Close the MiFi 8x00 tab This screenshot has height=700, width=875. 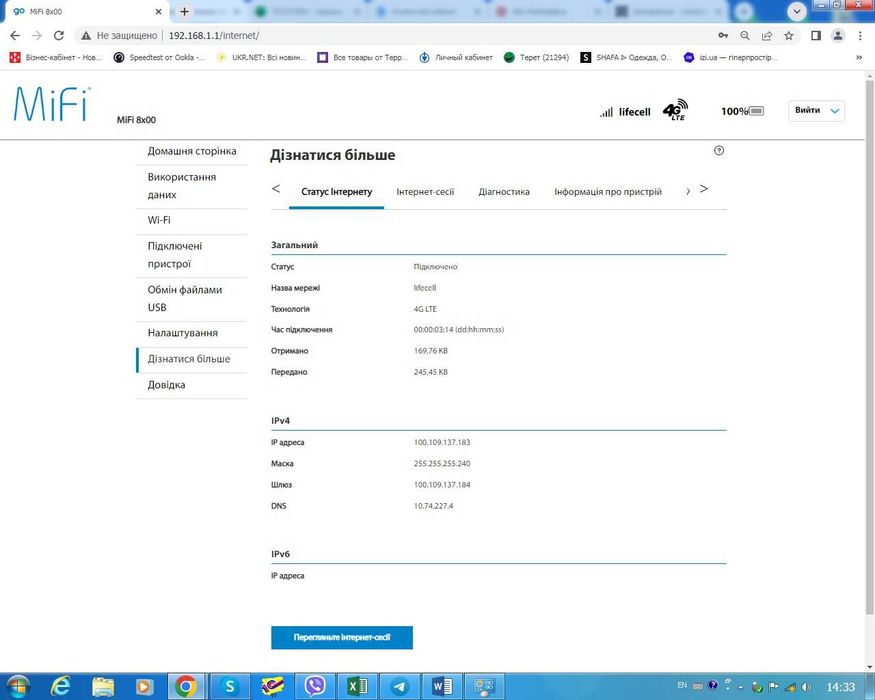tap(158, 11)
